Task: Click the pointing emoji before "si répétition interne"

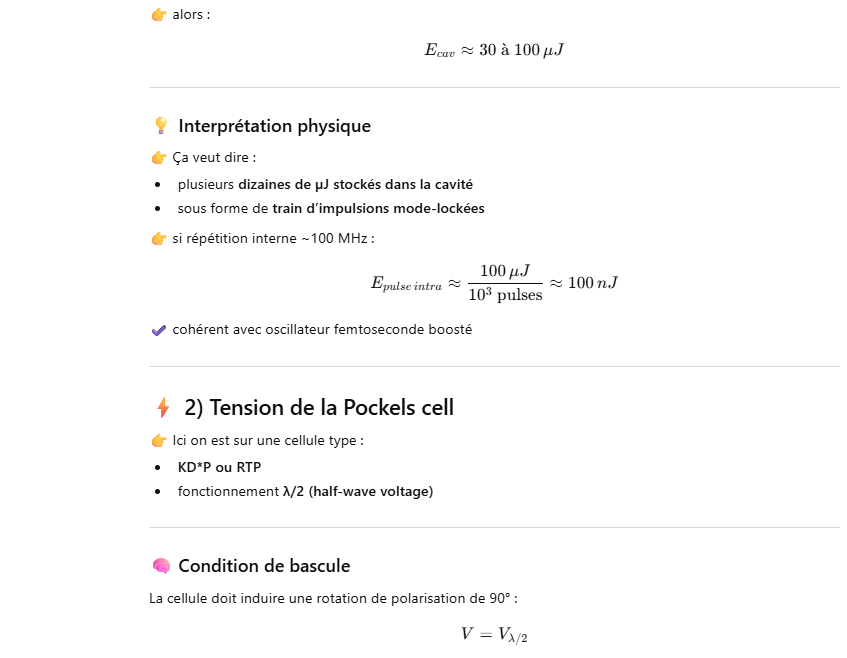Action: pyautogui.click(x=158, y=239)
